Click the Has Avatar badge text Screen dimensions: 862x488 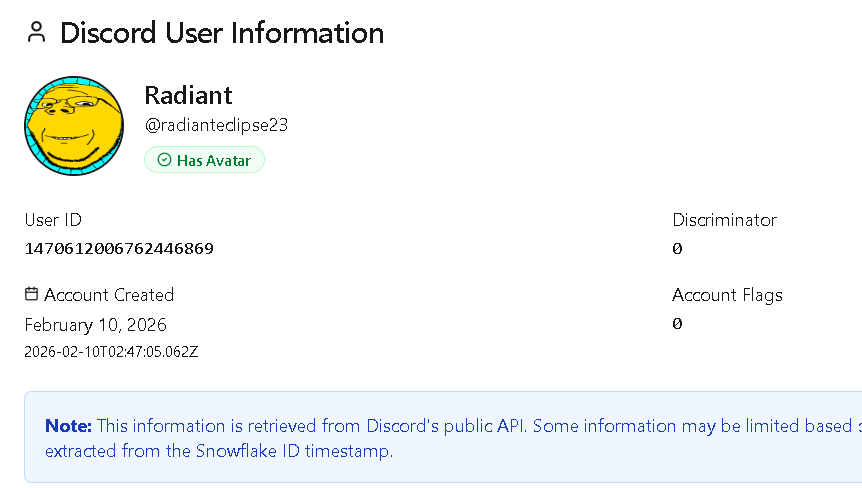(x=214, y=160)
